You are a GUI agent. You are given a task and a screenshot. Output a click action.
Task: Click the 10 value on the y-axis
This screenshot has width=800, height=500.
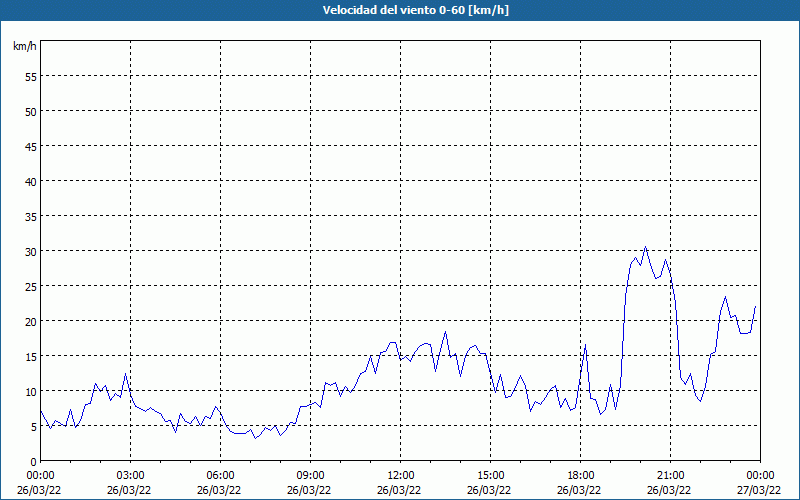coord(31,391)
